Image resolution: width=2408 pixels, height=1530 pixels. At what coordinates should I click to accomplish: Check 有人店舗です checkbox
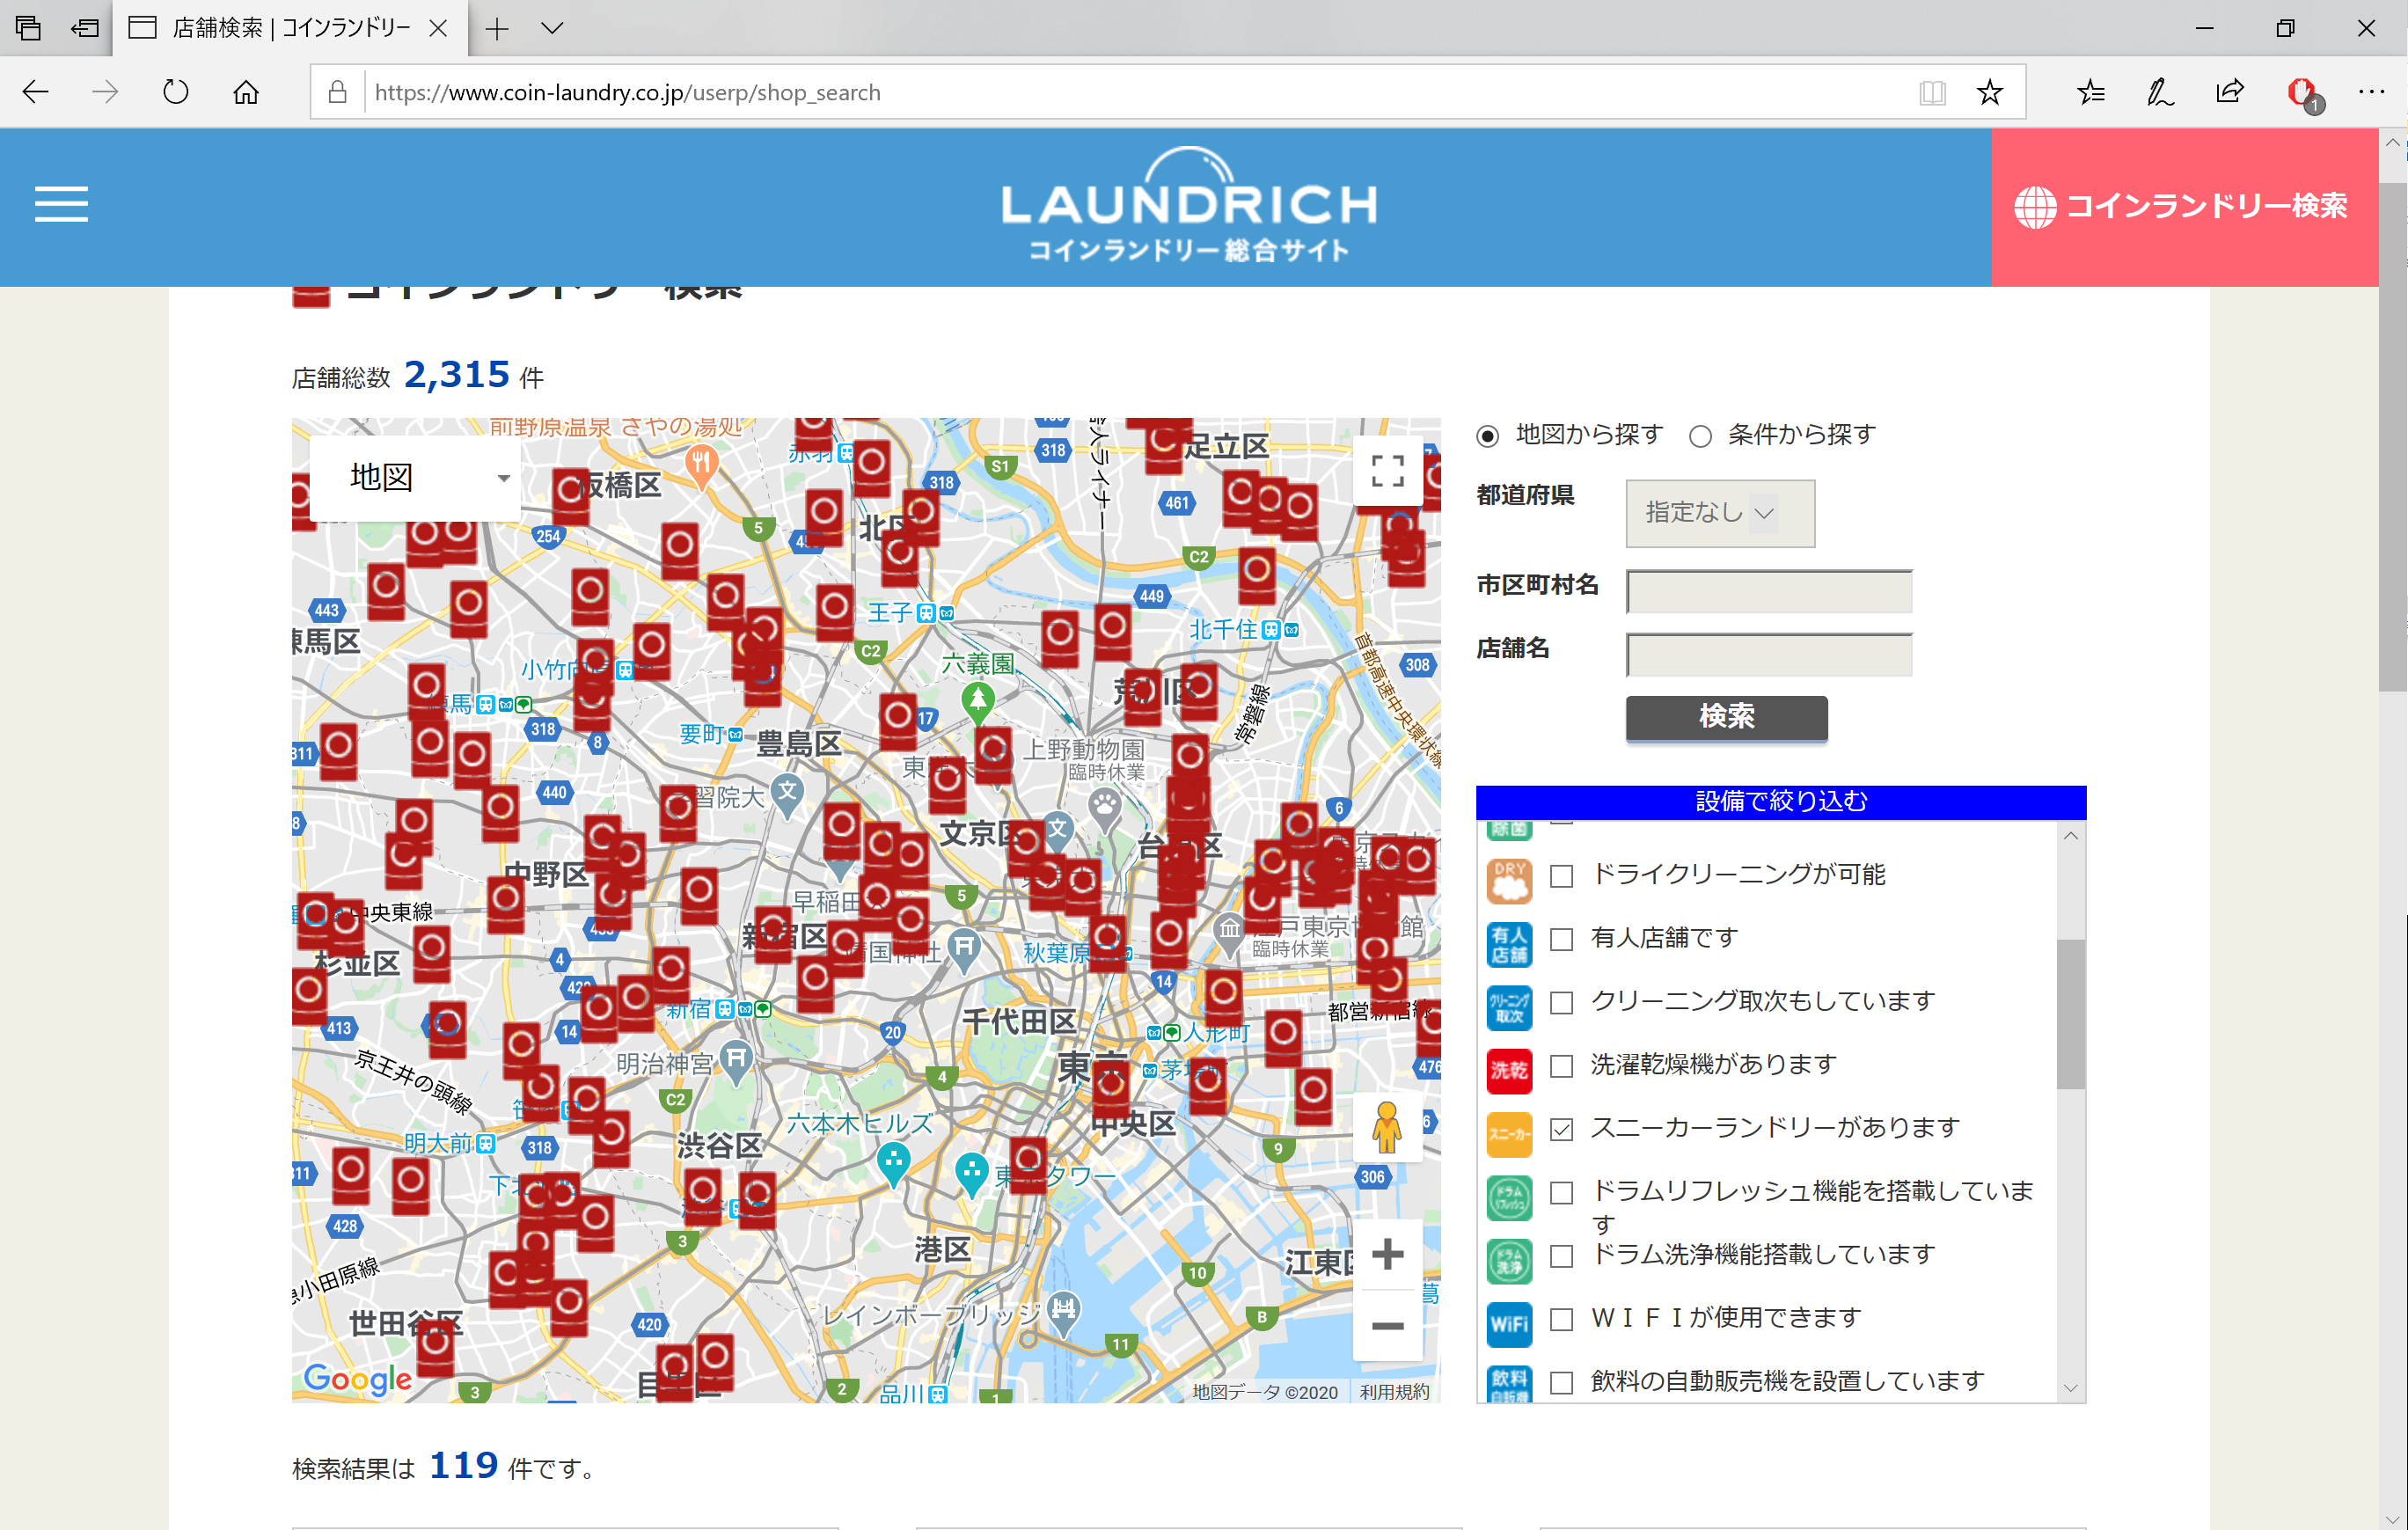pyautogui.click(x=1561, y=940)
